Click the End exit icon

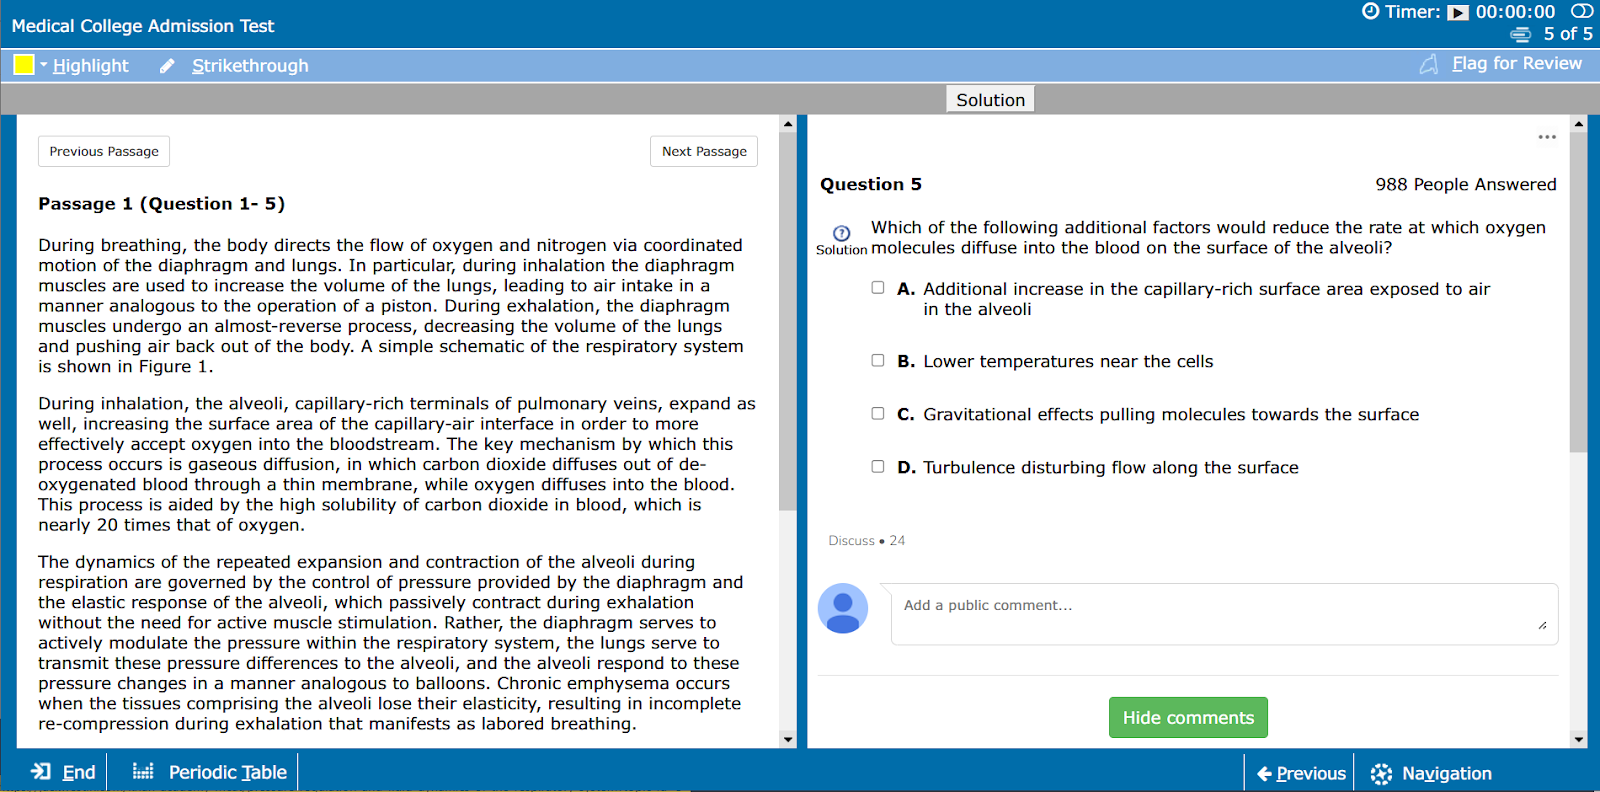(41, 772)
